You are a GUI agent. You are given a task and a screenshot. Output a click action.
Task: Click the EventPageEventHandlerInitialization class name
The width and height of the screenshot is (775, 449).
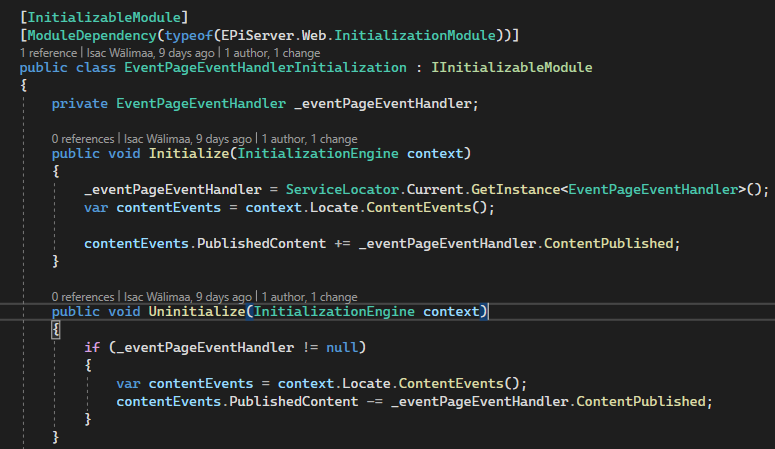[250, 67]
